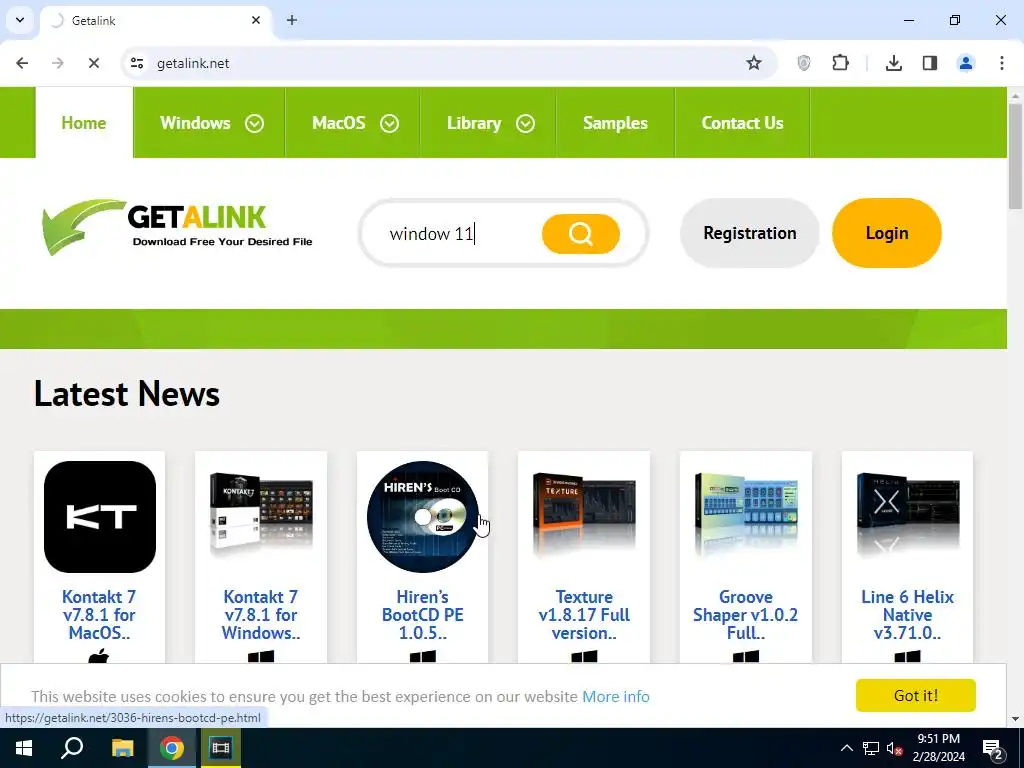Open the notification center icon

coord(992,748)
